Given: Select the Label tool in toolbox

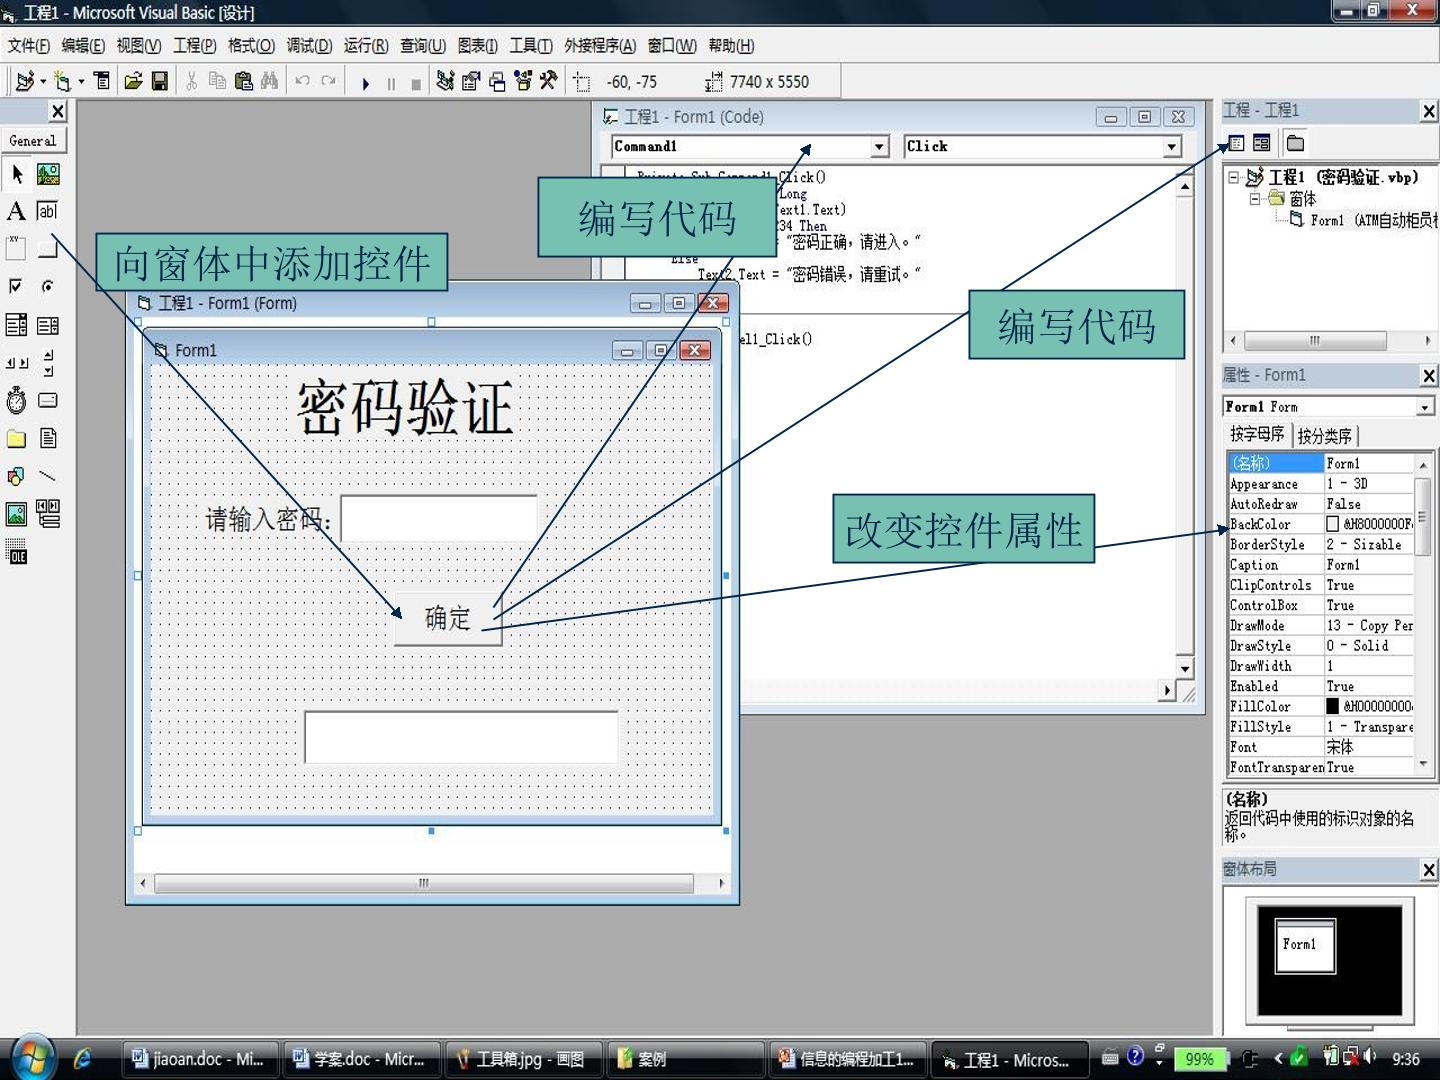Looking at the screenshot, I should point(16,211).
